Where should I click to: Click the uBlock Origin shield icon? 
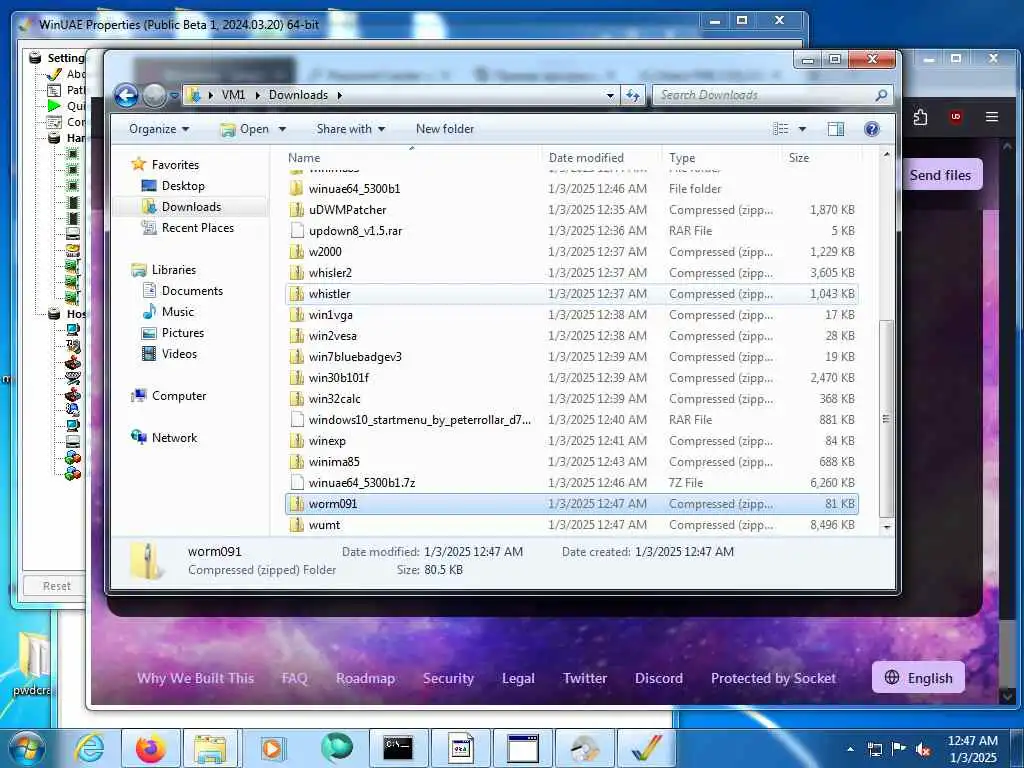(x=956, y=117)
